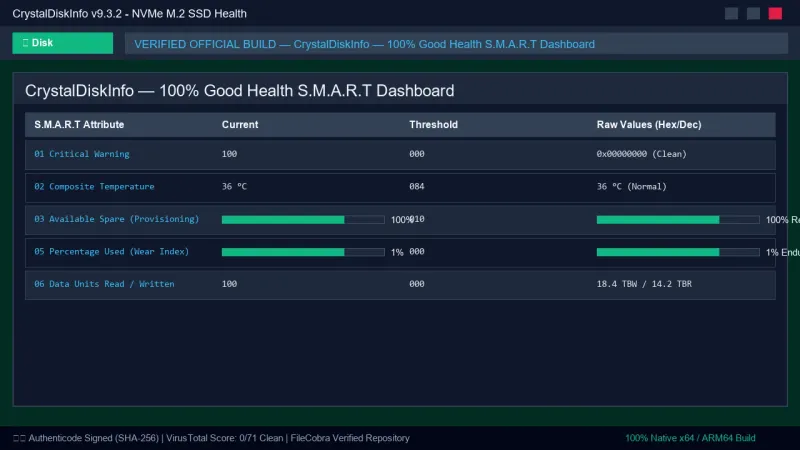Screen dimensions: 800x450
Task: Click the Raw Values (Hex/Dec) column header
Action: tap(649, 124)
